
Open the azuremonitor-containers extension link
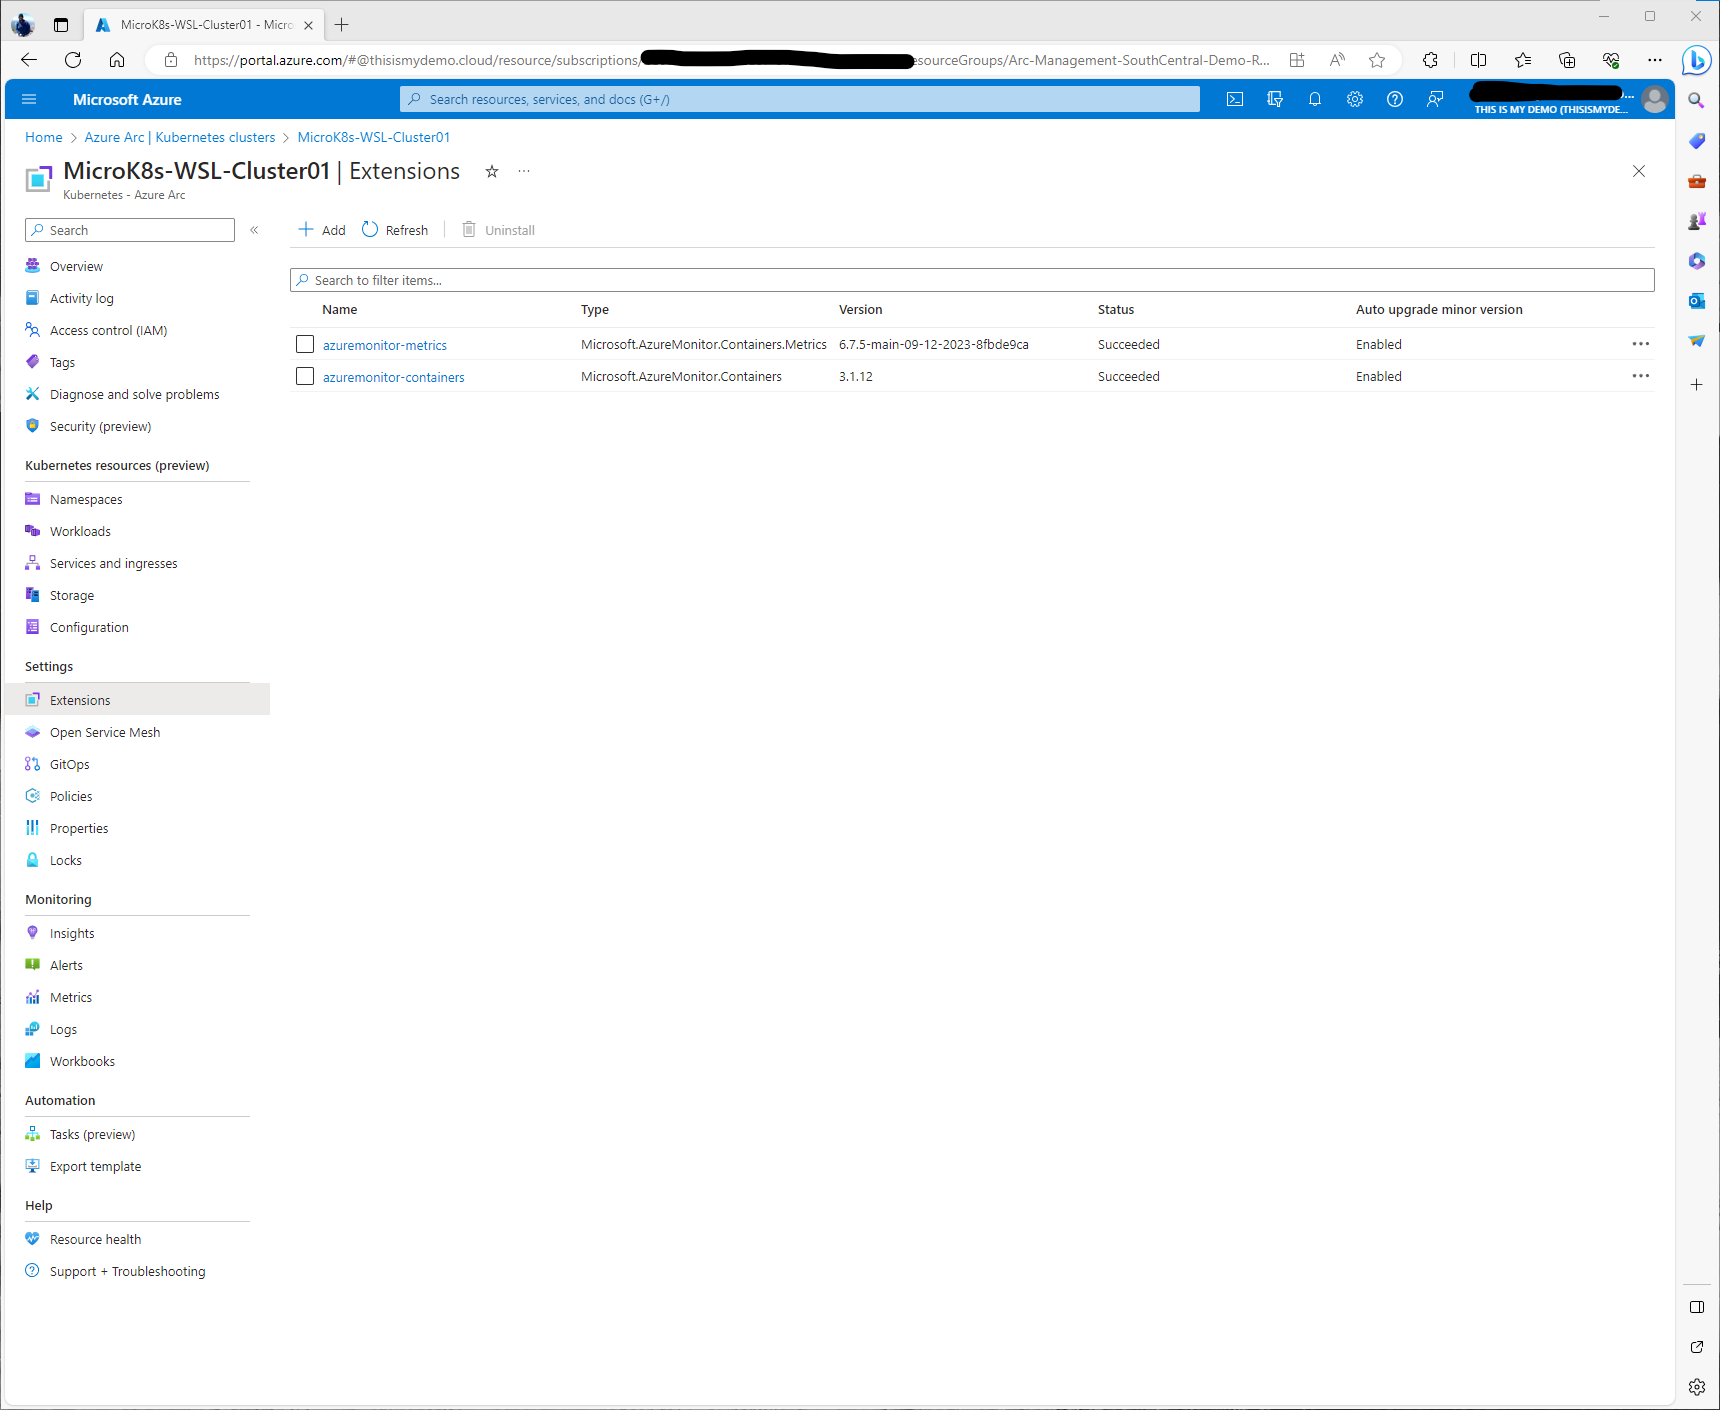(393, 377)
